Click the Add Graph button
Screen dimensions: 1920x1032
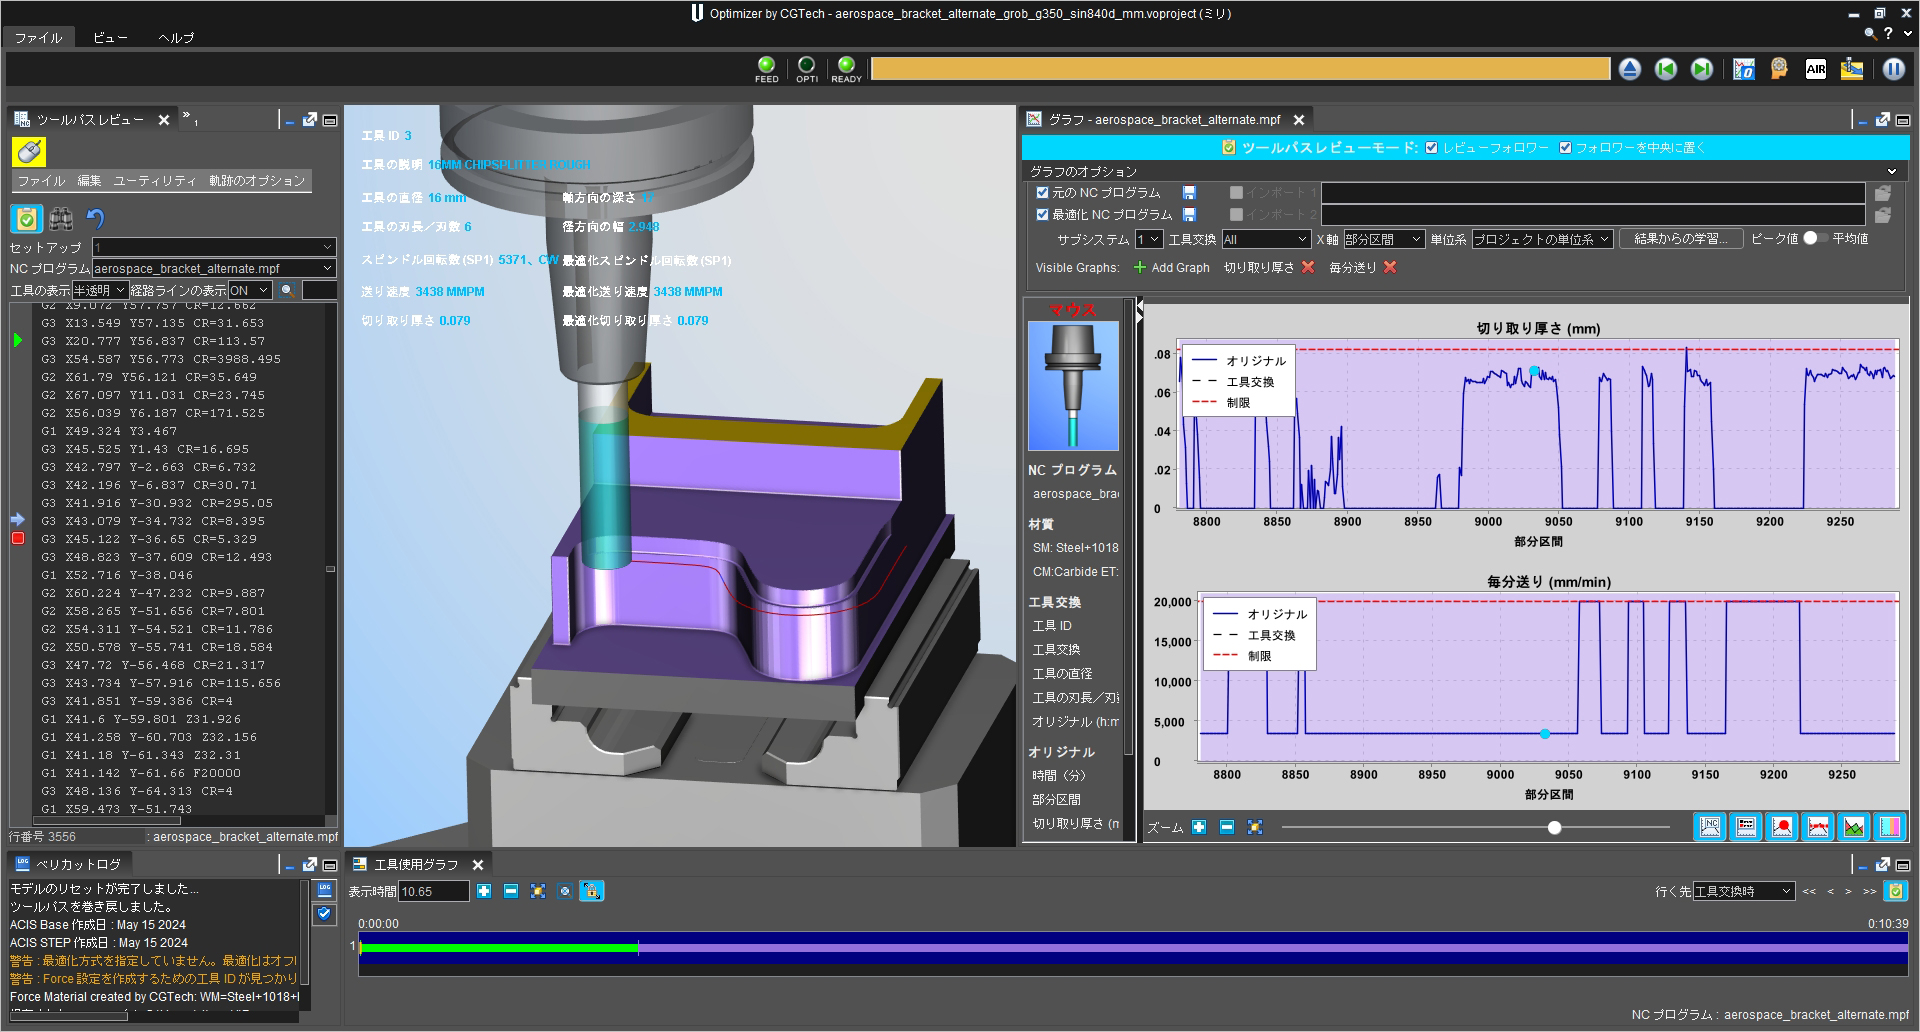[x=1171, y=267]
